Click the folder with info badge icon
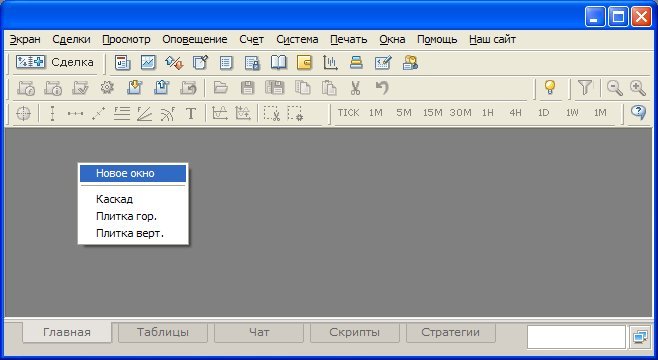Screen dimensions: 658x360 [x=53, y=88]
